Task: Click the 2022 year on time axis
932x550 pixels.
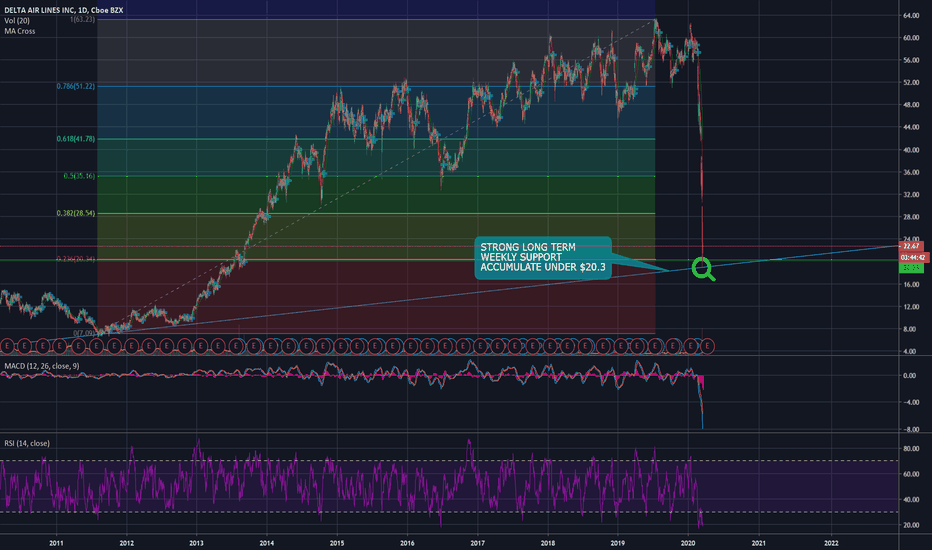Action: (x=831, y=543)
